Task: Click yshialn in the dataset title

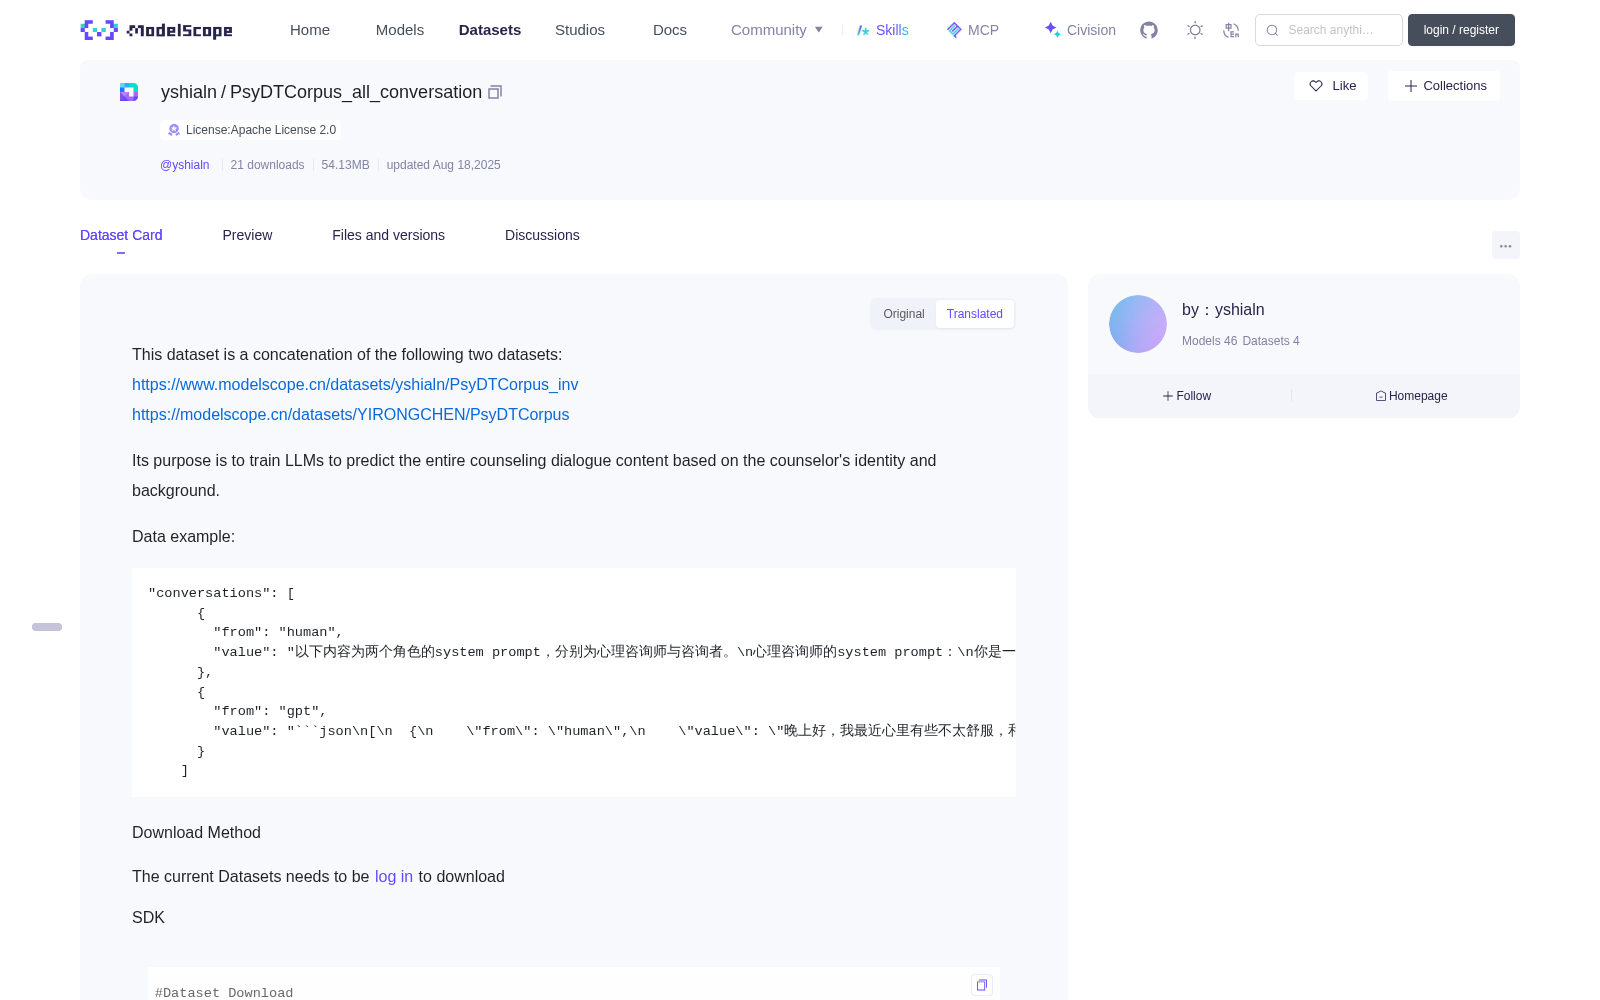Action: pos(189,92)
